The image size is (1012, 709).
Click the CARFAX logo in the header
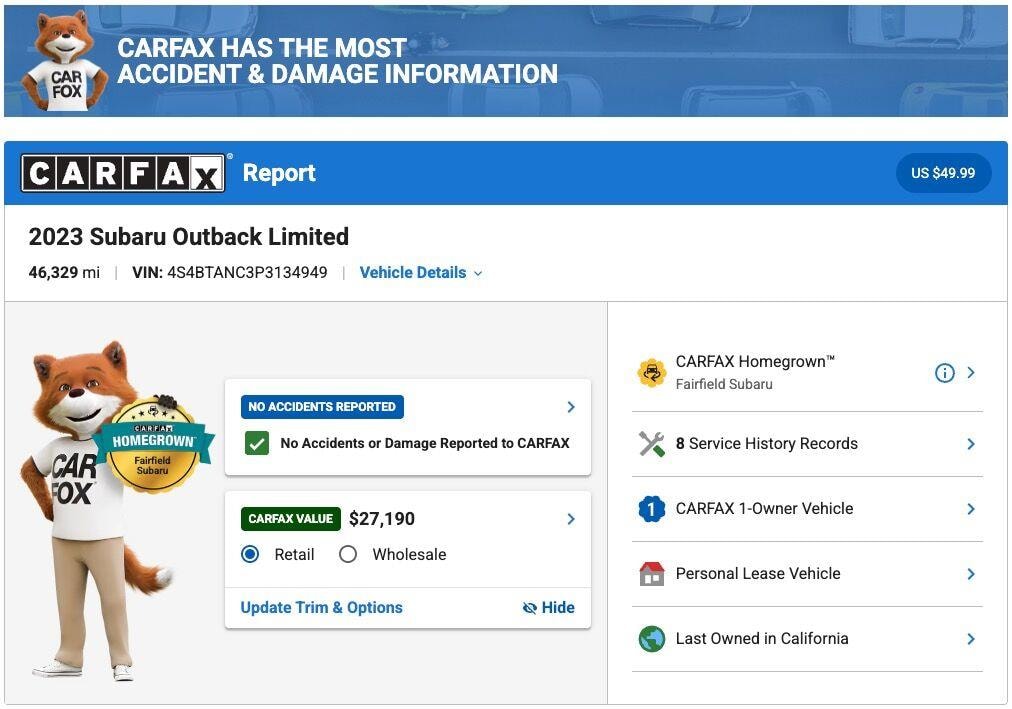(123, 173)
